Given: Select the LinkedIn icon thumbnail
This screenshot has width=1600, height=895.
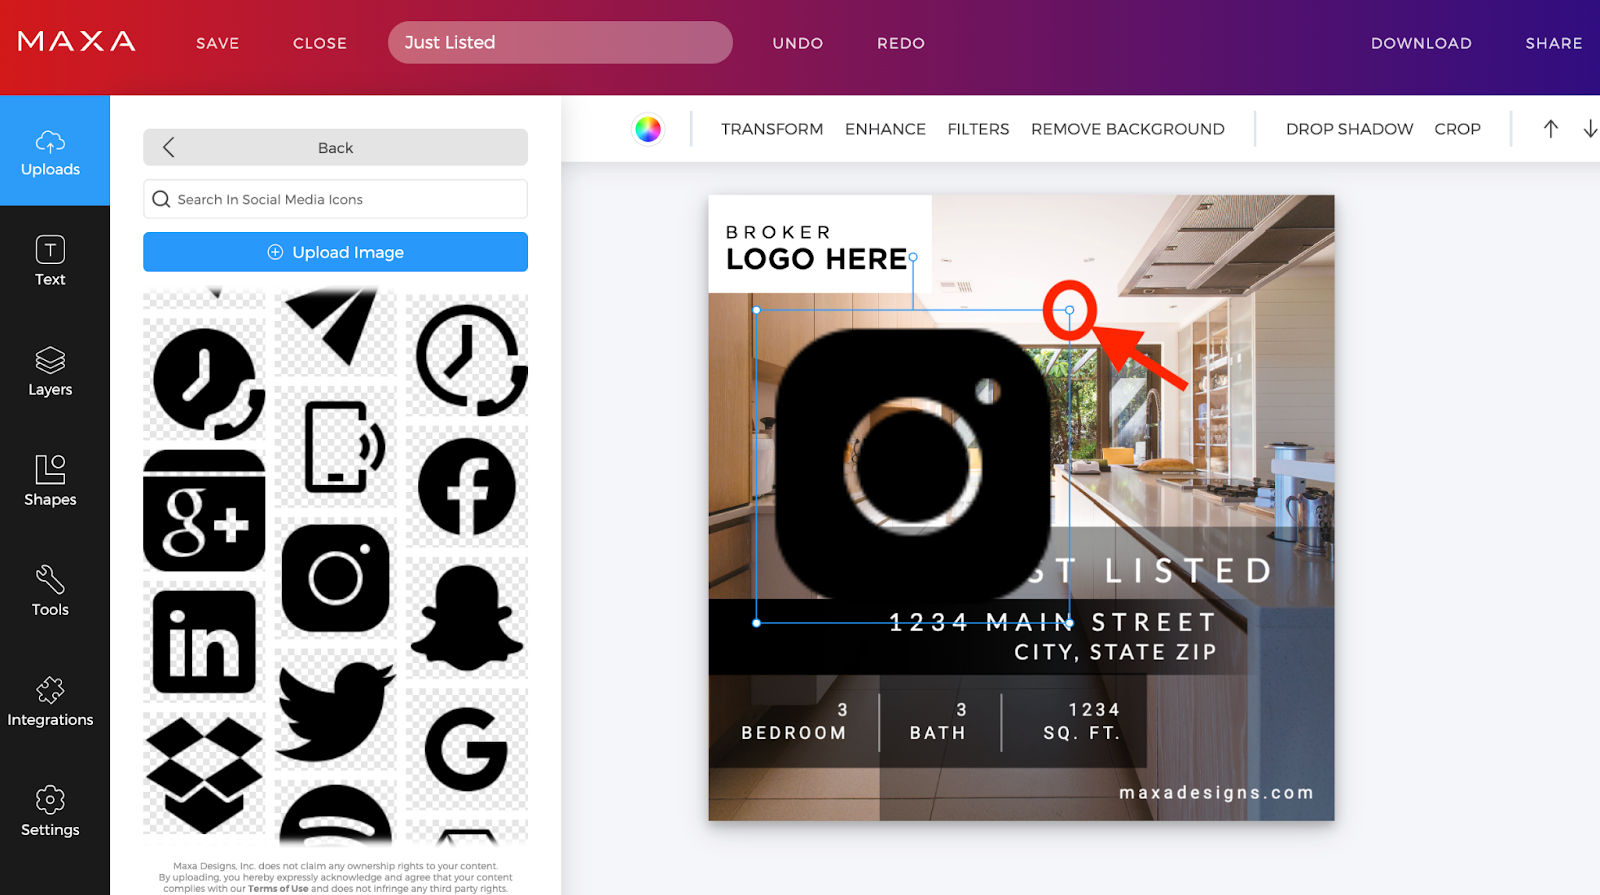Looking at the screenshot, I should coord(205,642).
